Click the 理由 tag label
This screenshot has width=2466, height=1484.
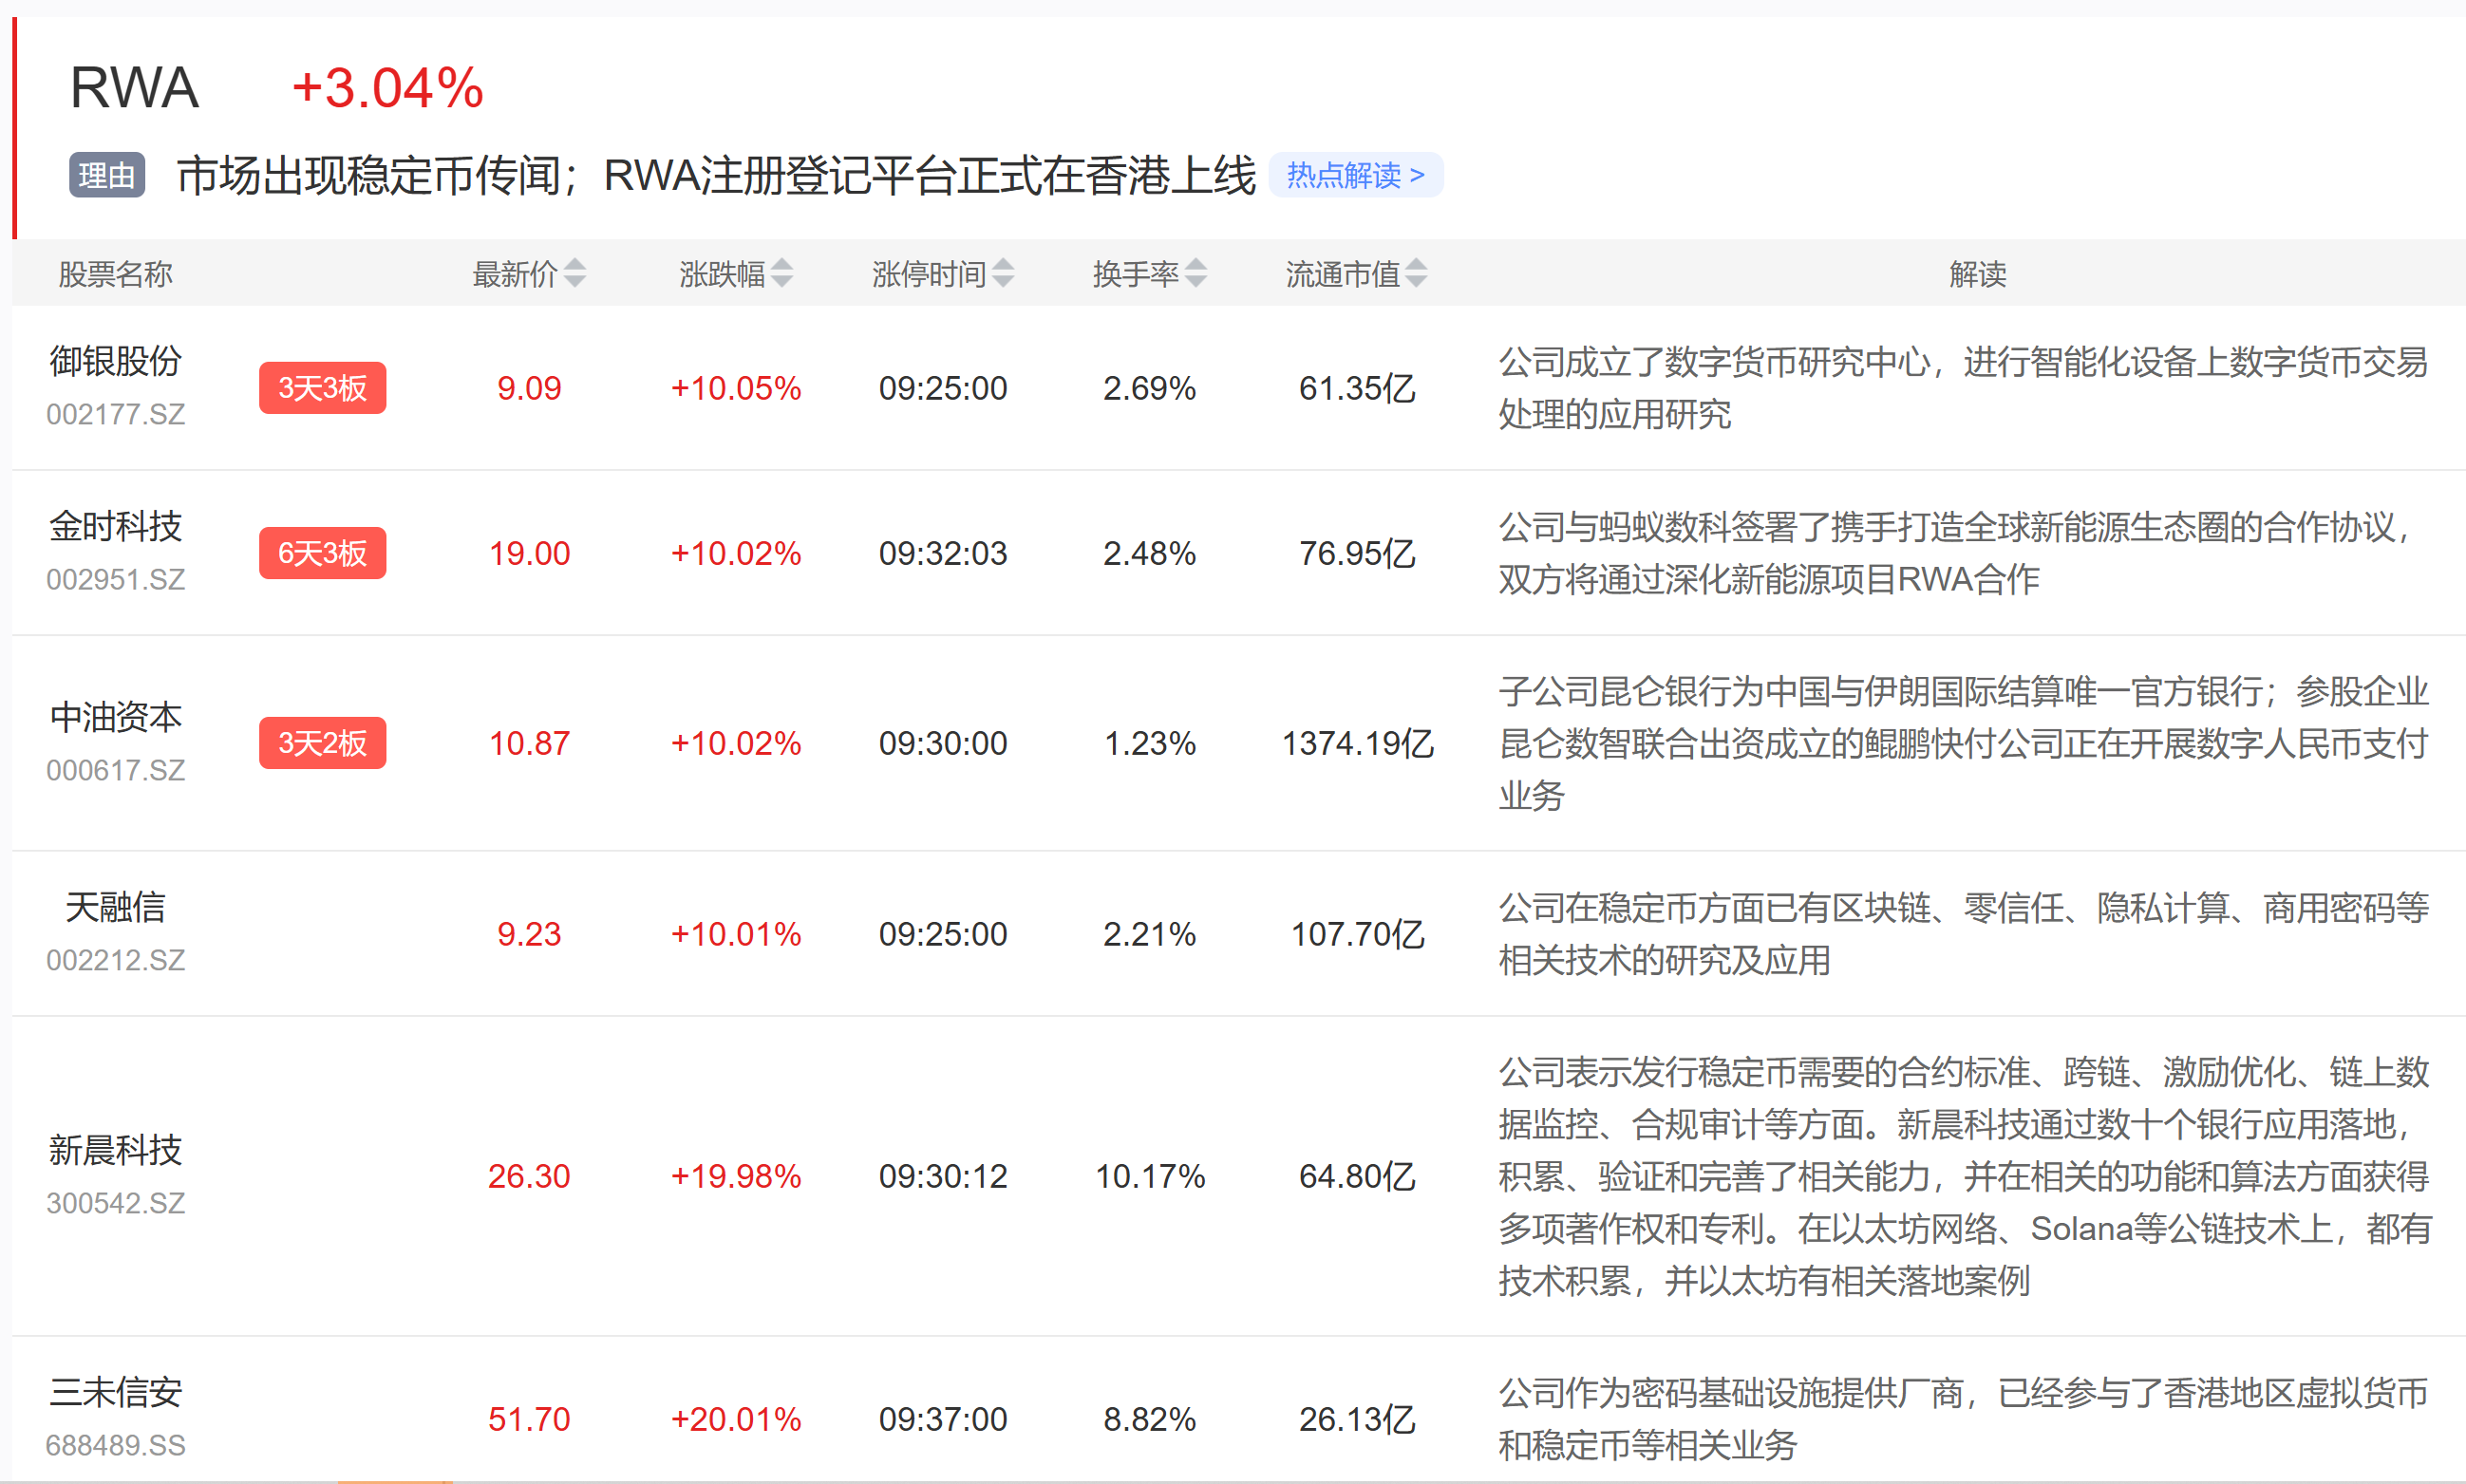pyautogui.click(x=107, y=175)
